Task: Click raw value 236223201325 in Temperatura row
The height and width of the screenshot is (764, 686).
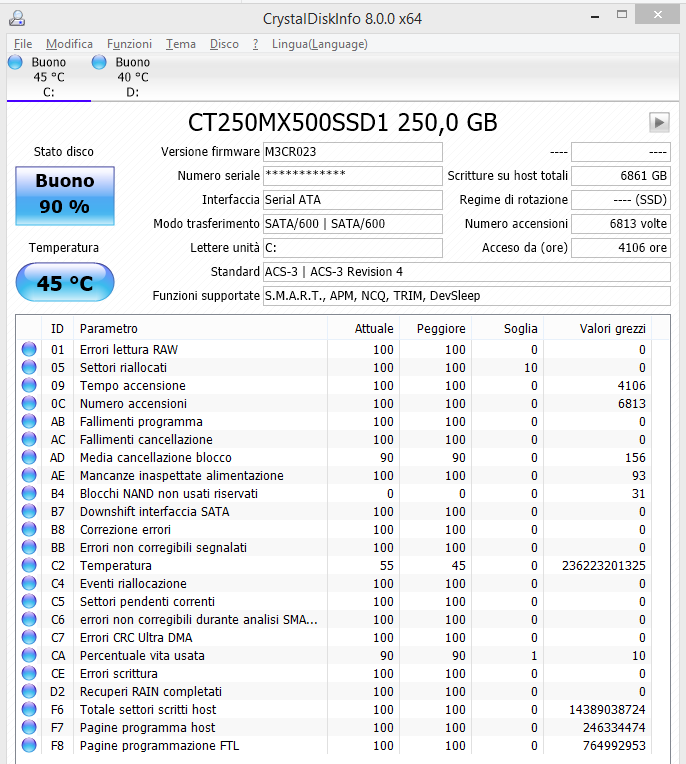Action: pyautogui.click(x=604, y=566)
